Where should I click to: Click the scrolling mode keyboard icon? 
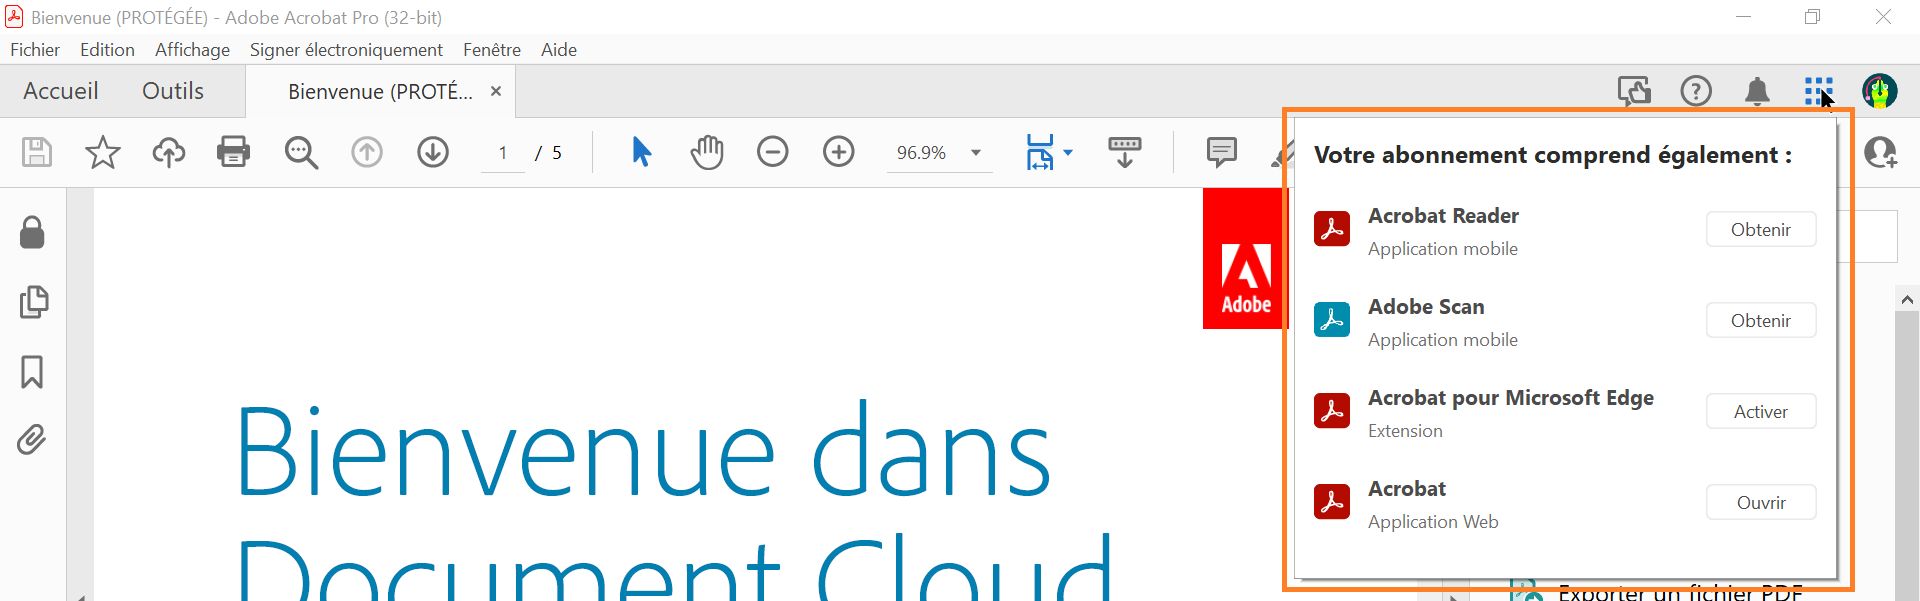(x=1125, y=152)
